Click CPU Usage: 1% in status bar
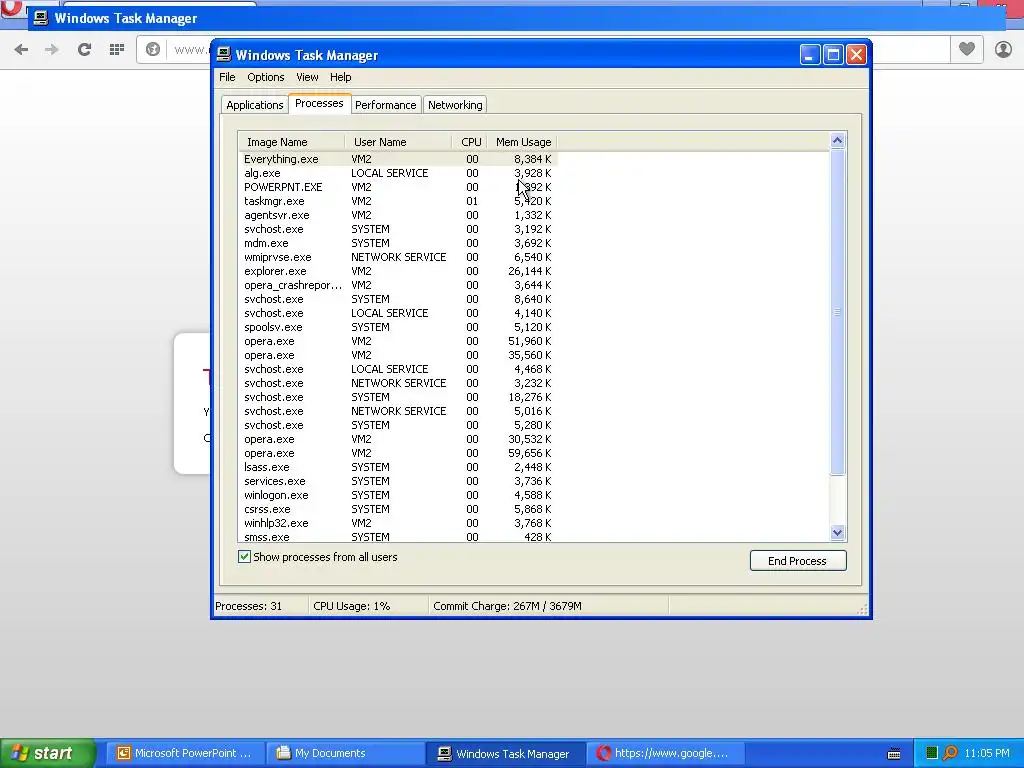Image resolution: width=1024 pixels, height=768 pixels. (351, 606)
